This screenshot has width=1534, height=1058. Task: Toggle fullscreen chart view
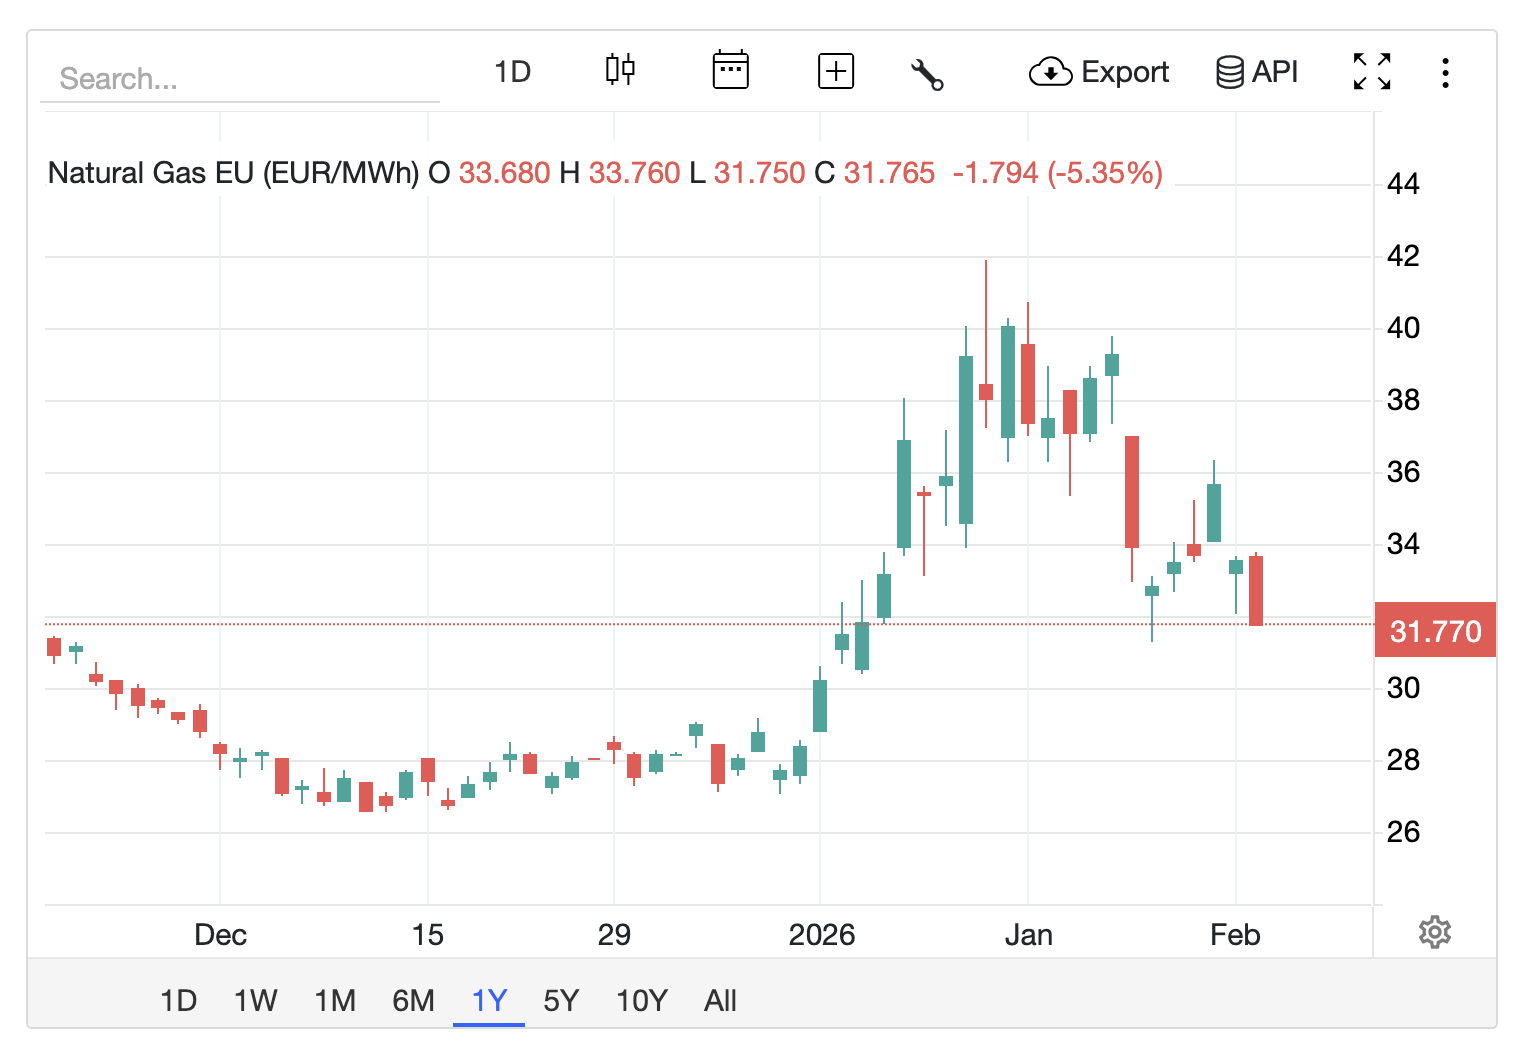[x=1372, y=72]
